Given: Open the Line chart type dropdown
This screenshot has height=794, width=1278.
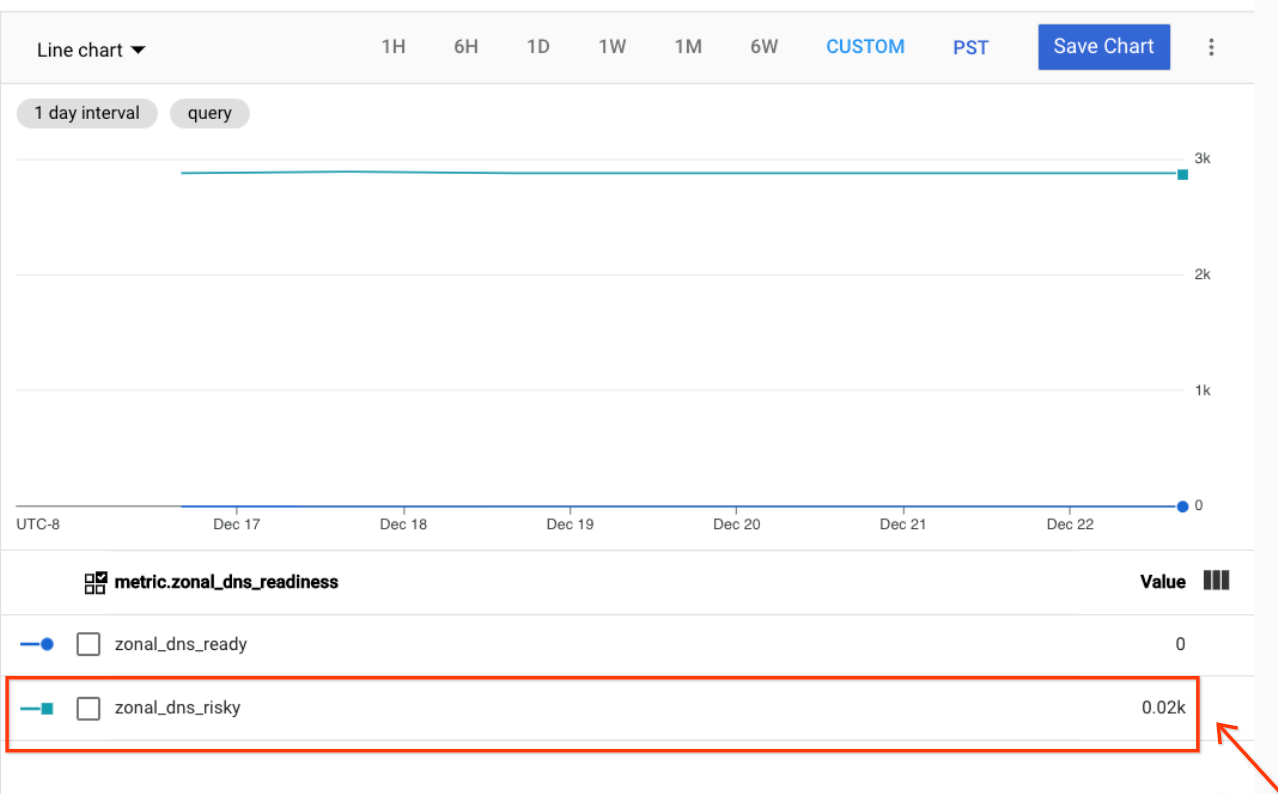Looking at the screenshot, I should 91,49.
